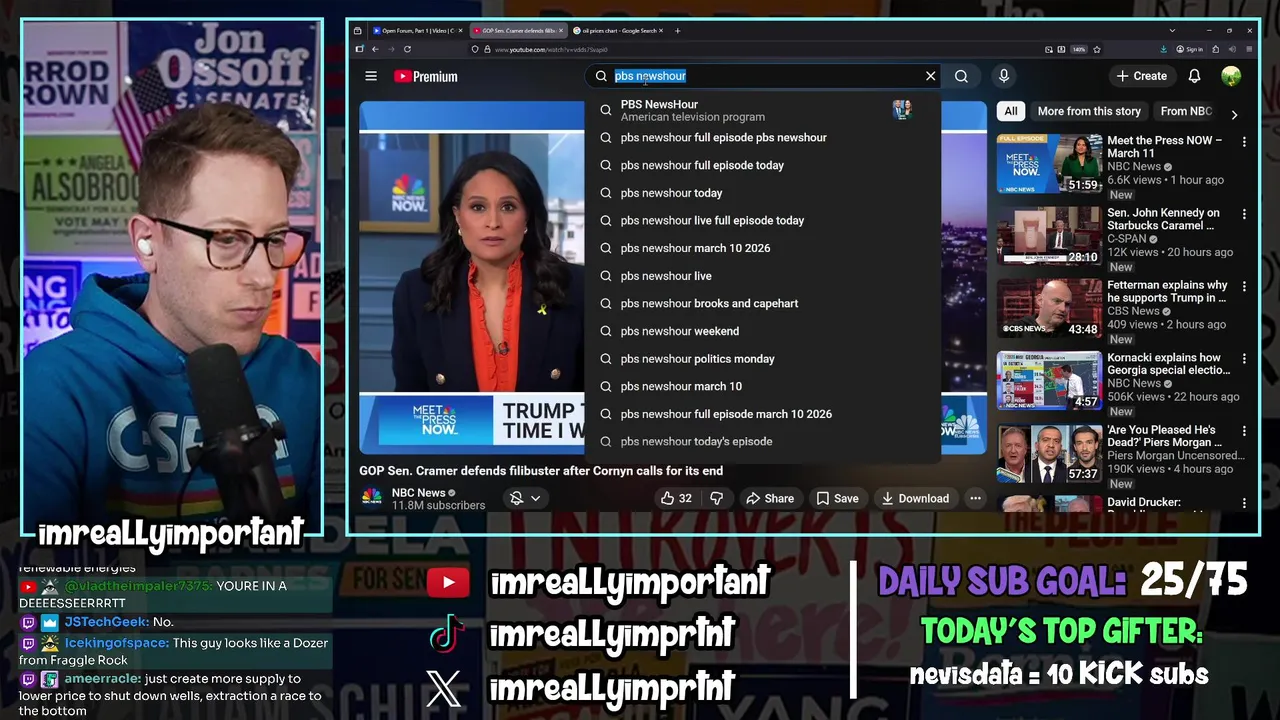Select the 'PBS NewsHour' American television program suggestion
1280x720 pixels.
762,110
